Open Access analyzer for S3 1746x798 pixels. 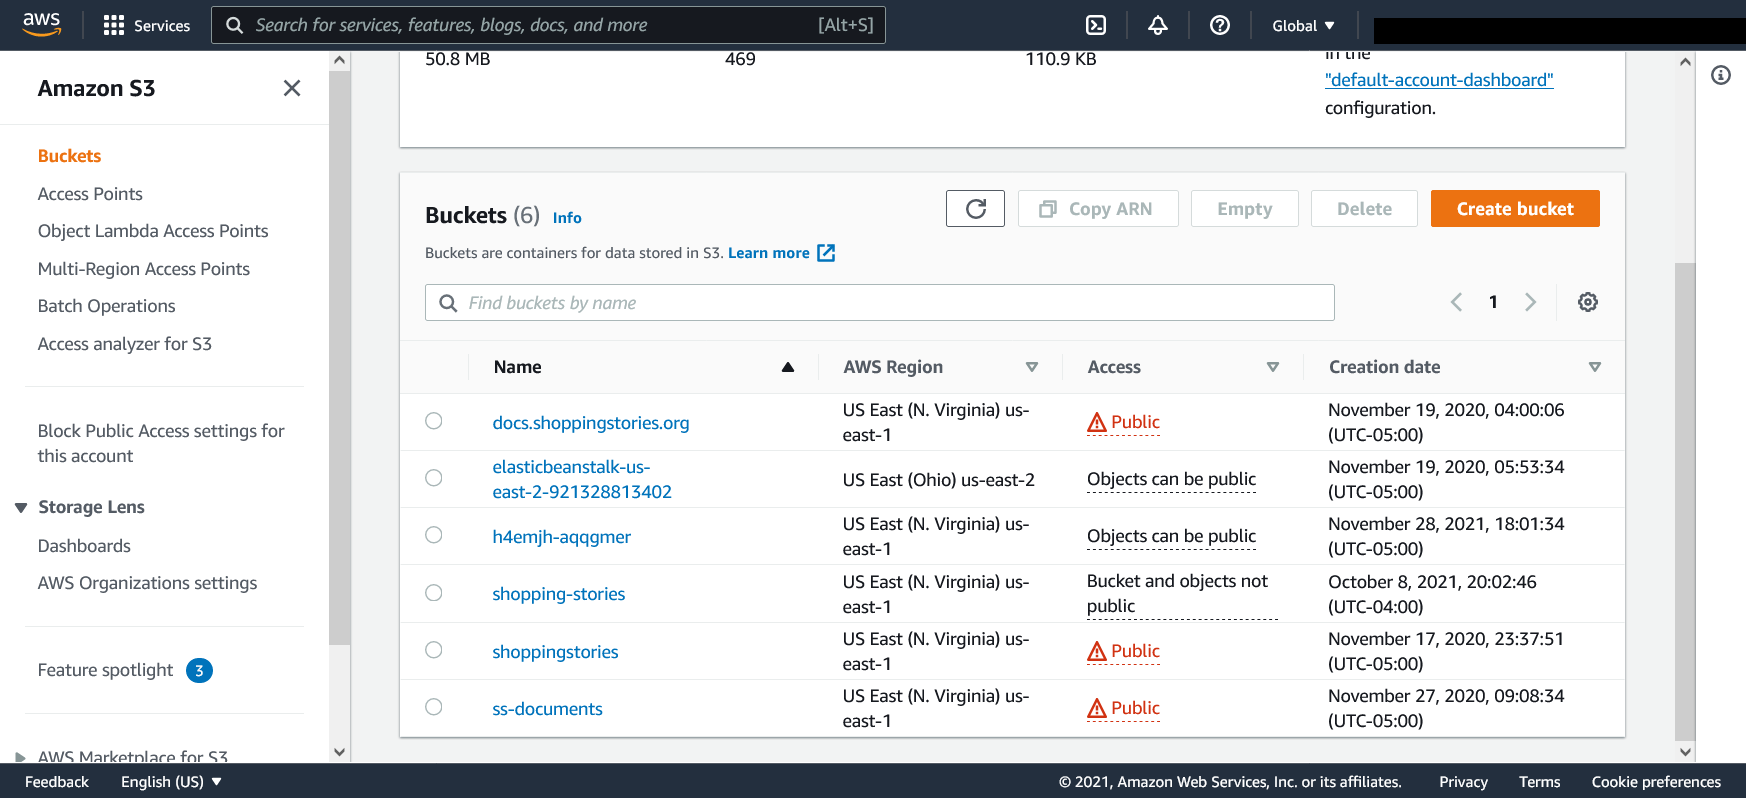pos(125,344)
